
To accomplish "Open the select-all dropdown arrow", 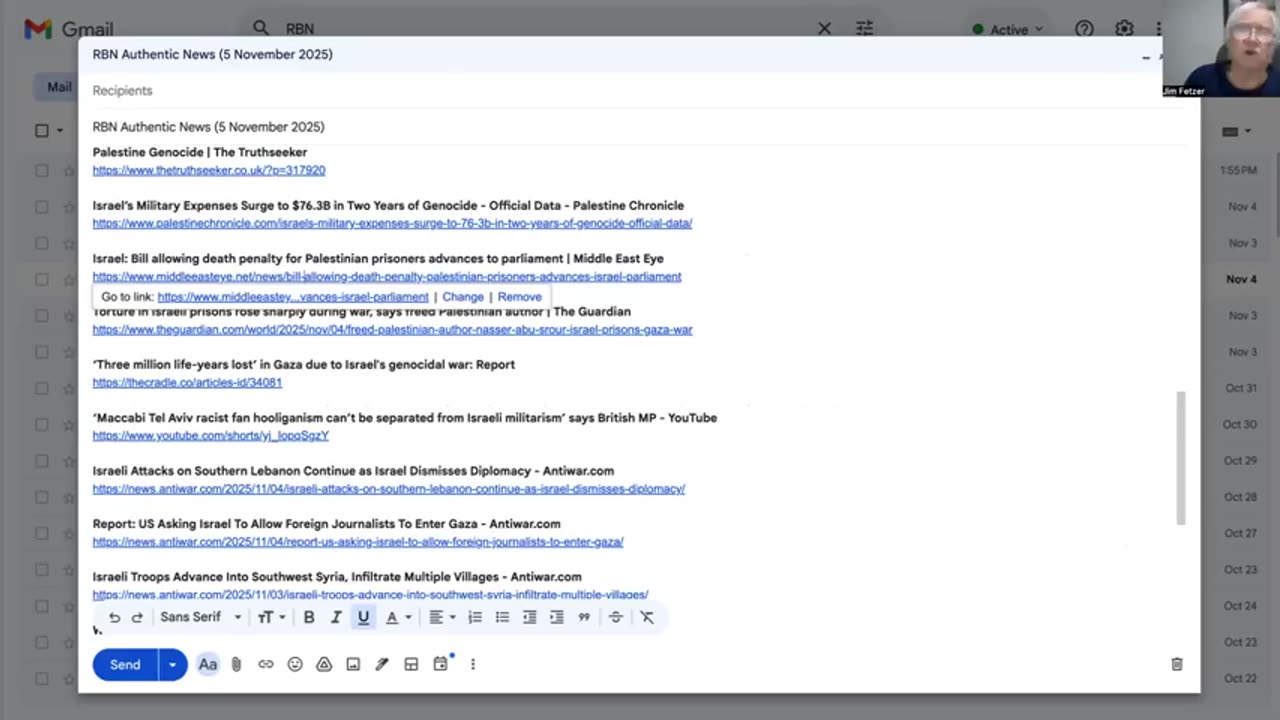I will click(60, 130).
